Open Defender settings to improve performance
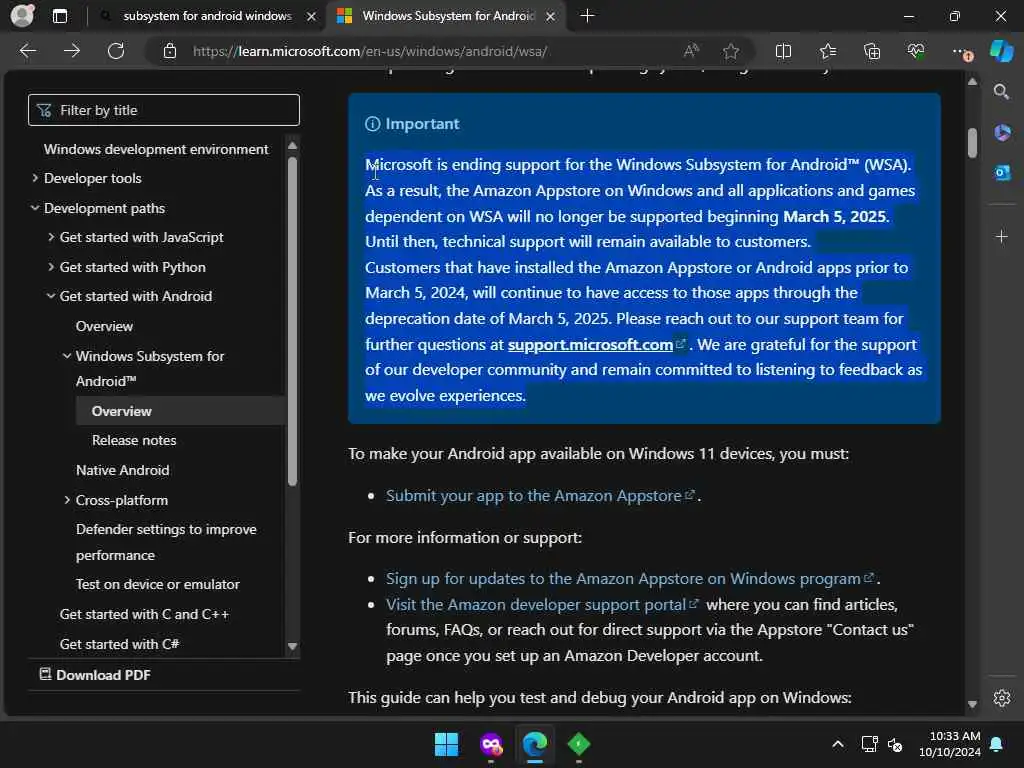Viewport: 1024px width, 768px height. click(x=166, y=542)
